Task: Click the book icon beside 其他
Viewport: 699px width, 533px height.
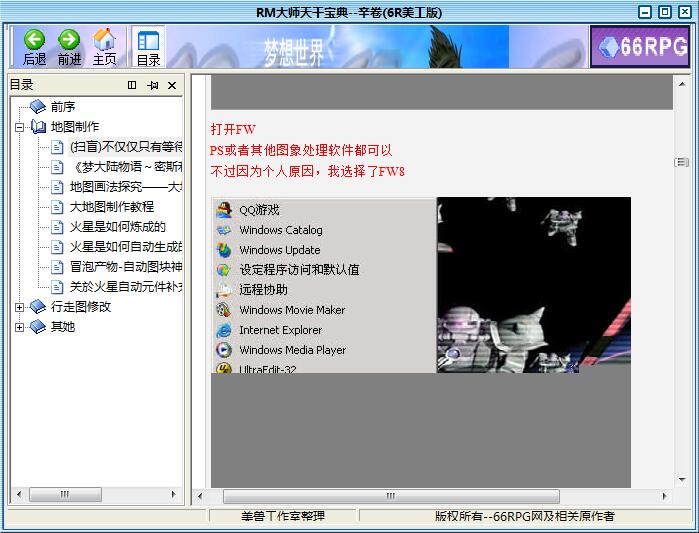Action: coord(38,327)
